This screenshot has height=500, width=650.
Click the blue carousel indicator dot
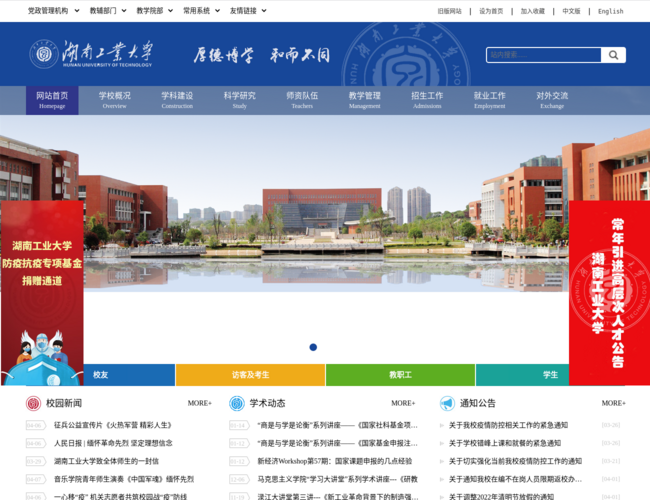coord(313,347)
